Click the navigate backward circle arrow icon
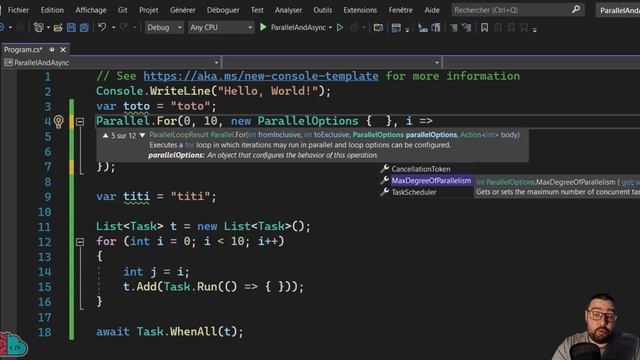Screen dimensions: 640x360 (x=2, y=27)
